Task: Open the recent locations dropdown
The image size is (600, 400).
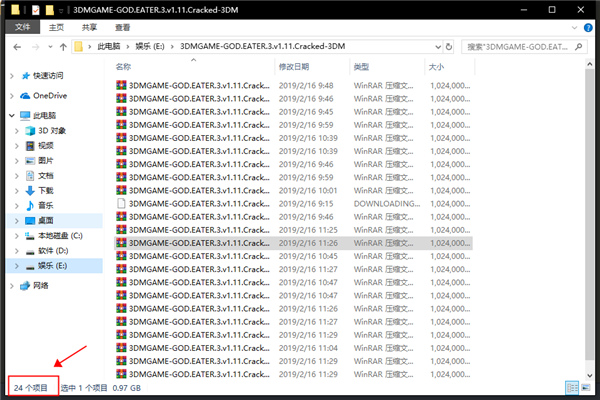Action: pyautogui.click(x=50, y=47)
